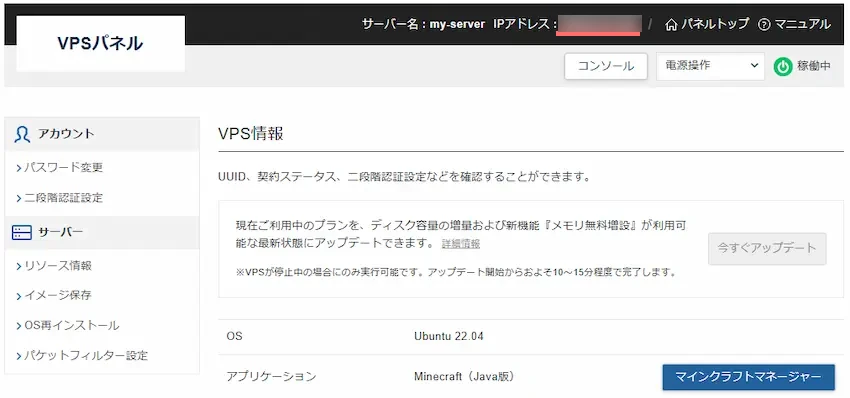Click the VPSパネル logo
The image size is (850, 398).
point(100,43)
